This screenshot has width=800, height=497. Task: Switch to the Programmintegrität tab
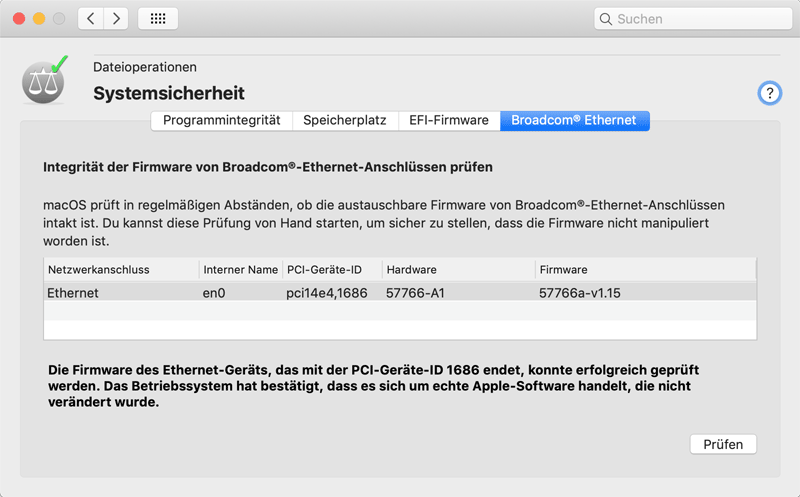tap(221, 120)
